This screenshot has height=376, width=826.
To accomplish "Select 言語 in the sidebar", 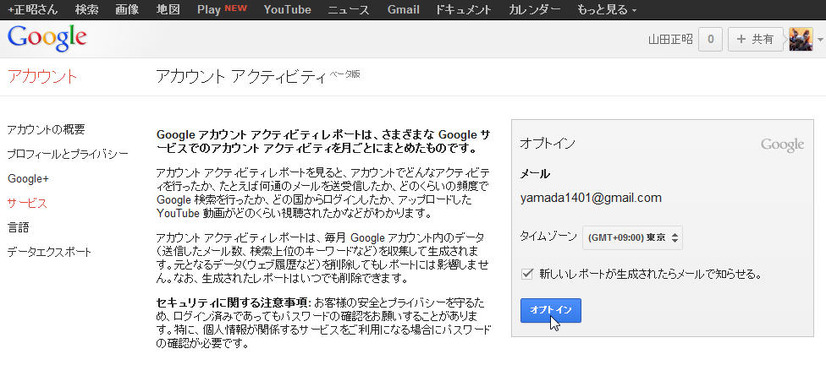I will pos(18,227).
